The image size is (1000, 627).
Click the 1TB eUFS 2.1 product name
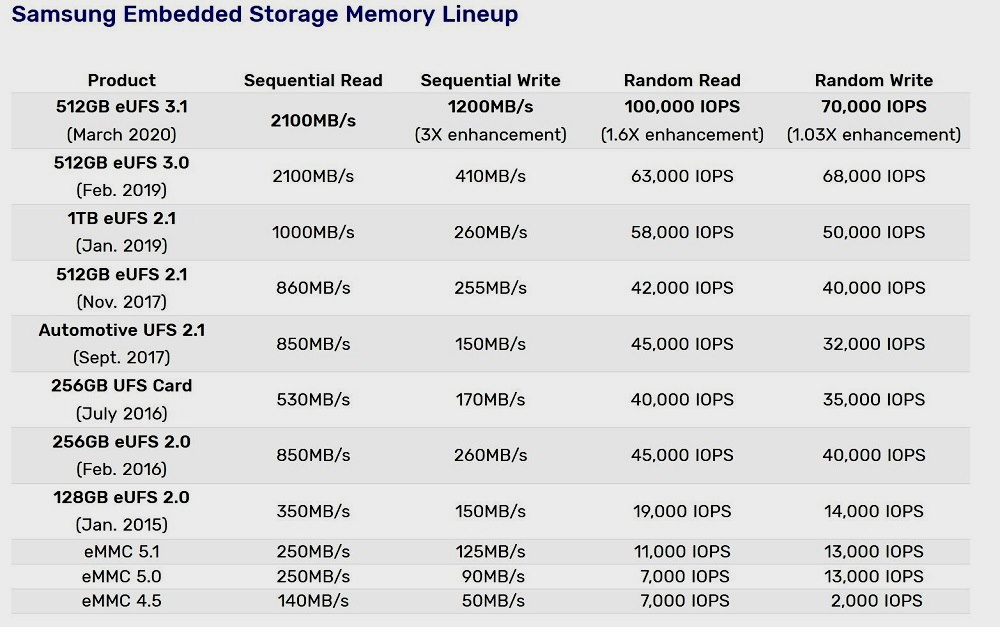(122, 218)
